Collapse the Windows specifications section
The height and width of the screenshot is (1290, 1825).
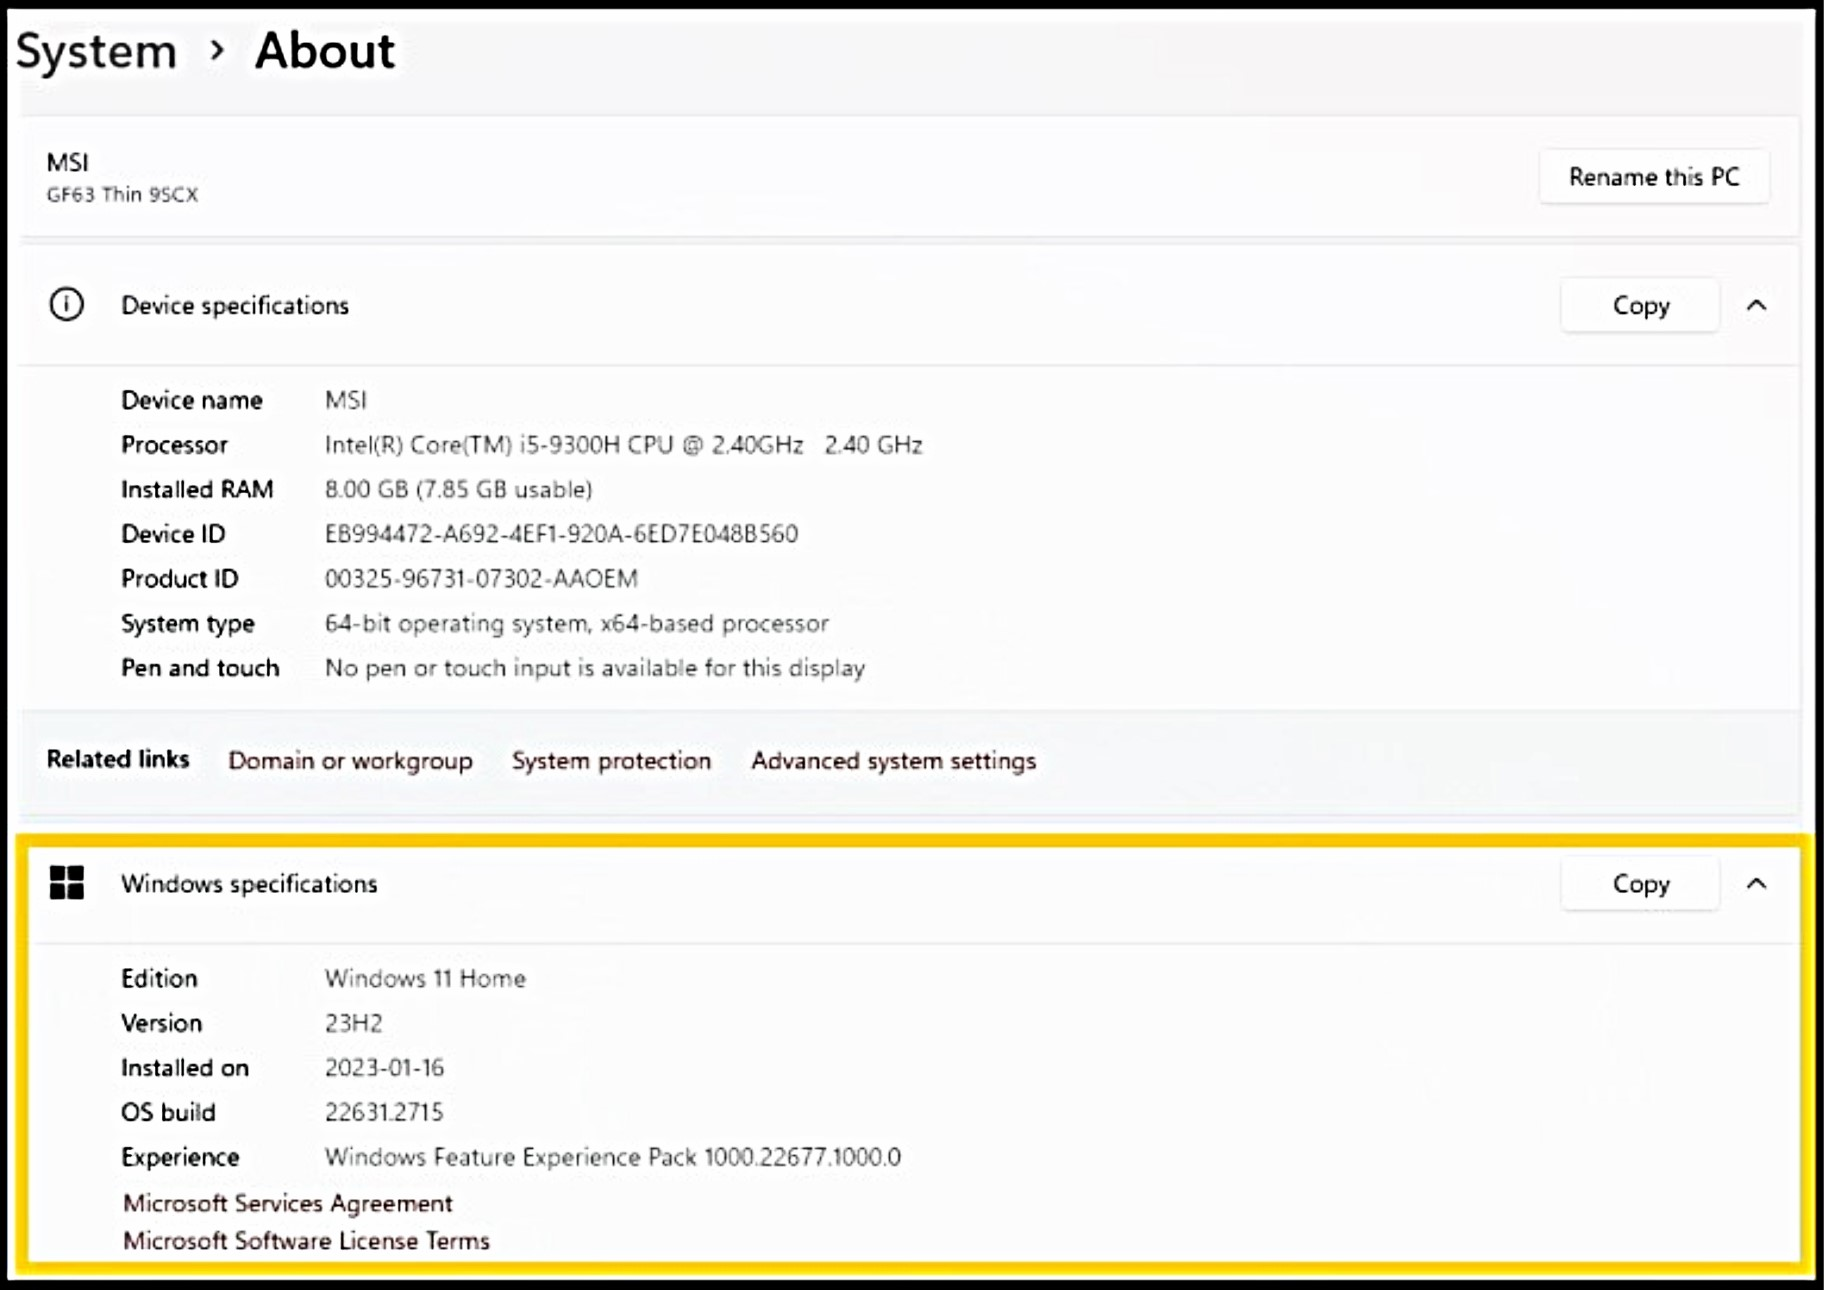[x=1757, y=884]
